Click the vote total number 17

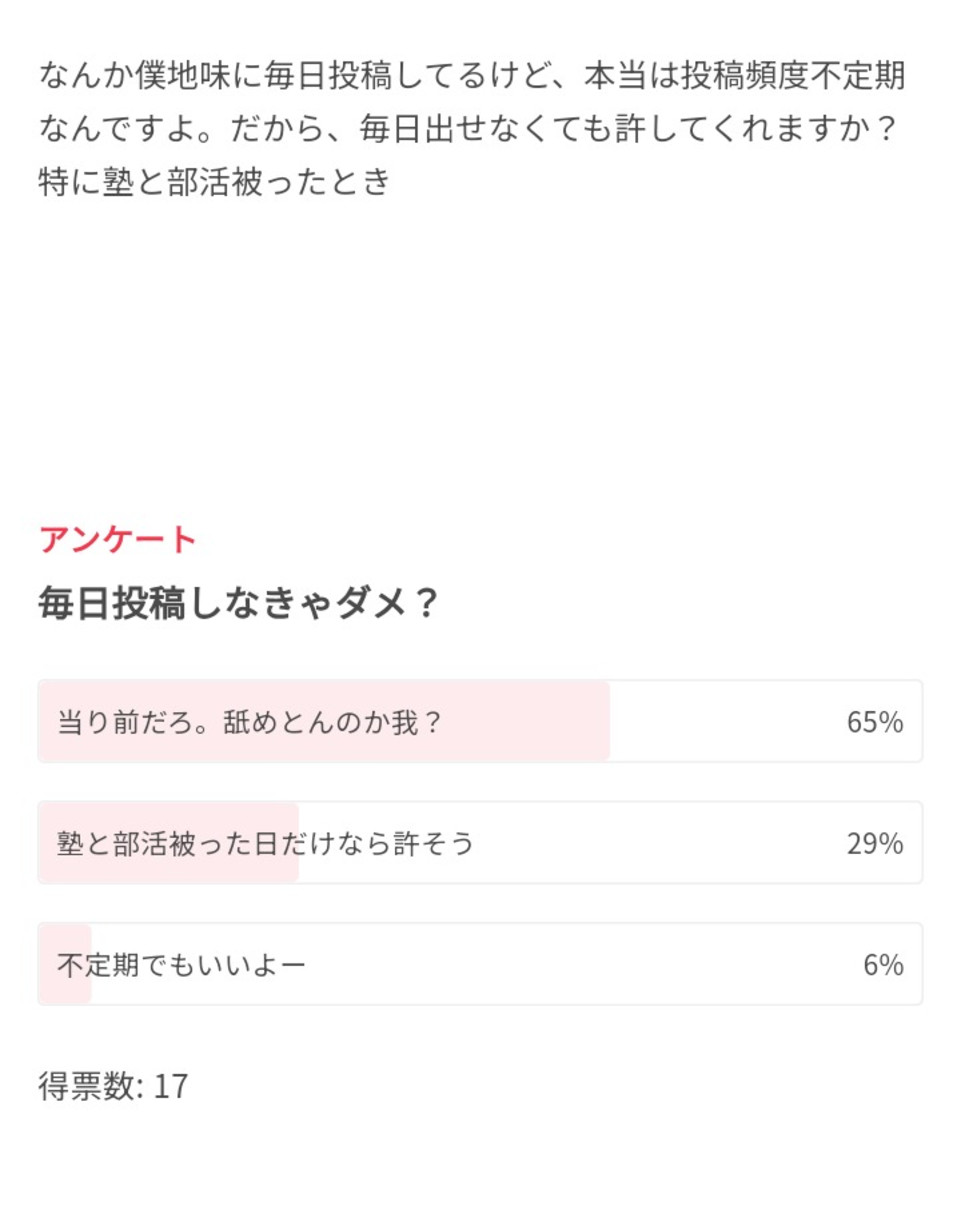[x=170, y=1086]
